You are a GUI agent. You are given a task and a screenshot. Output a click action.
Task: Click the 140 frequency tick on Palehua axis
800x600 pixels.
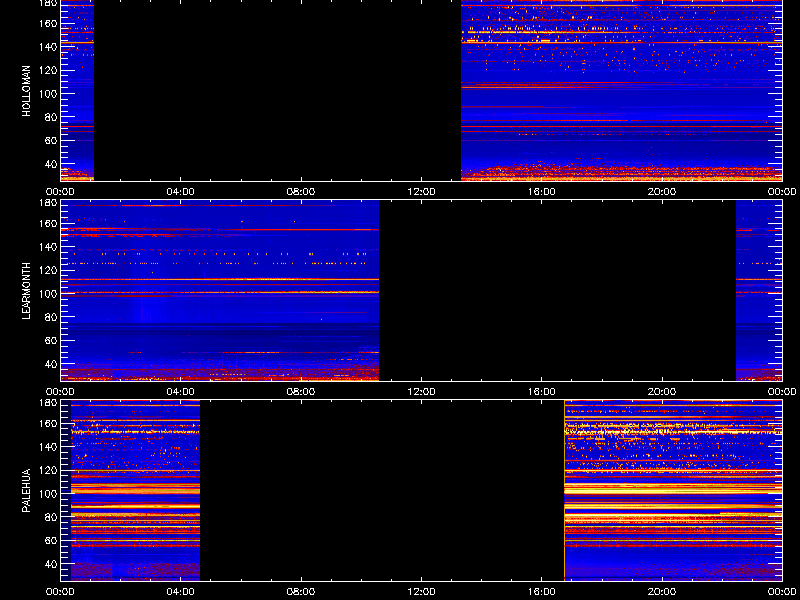(49, 447)
